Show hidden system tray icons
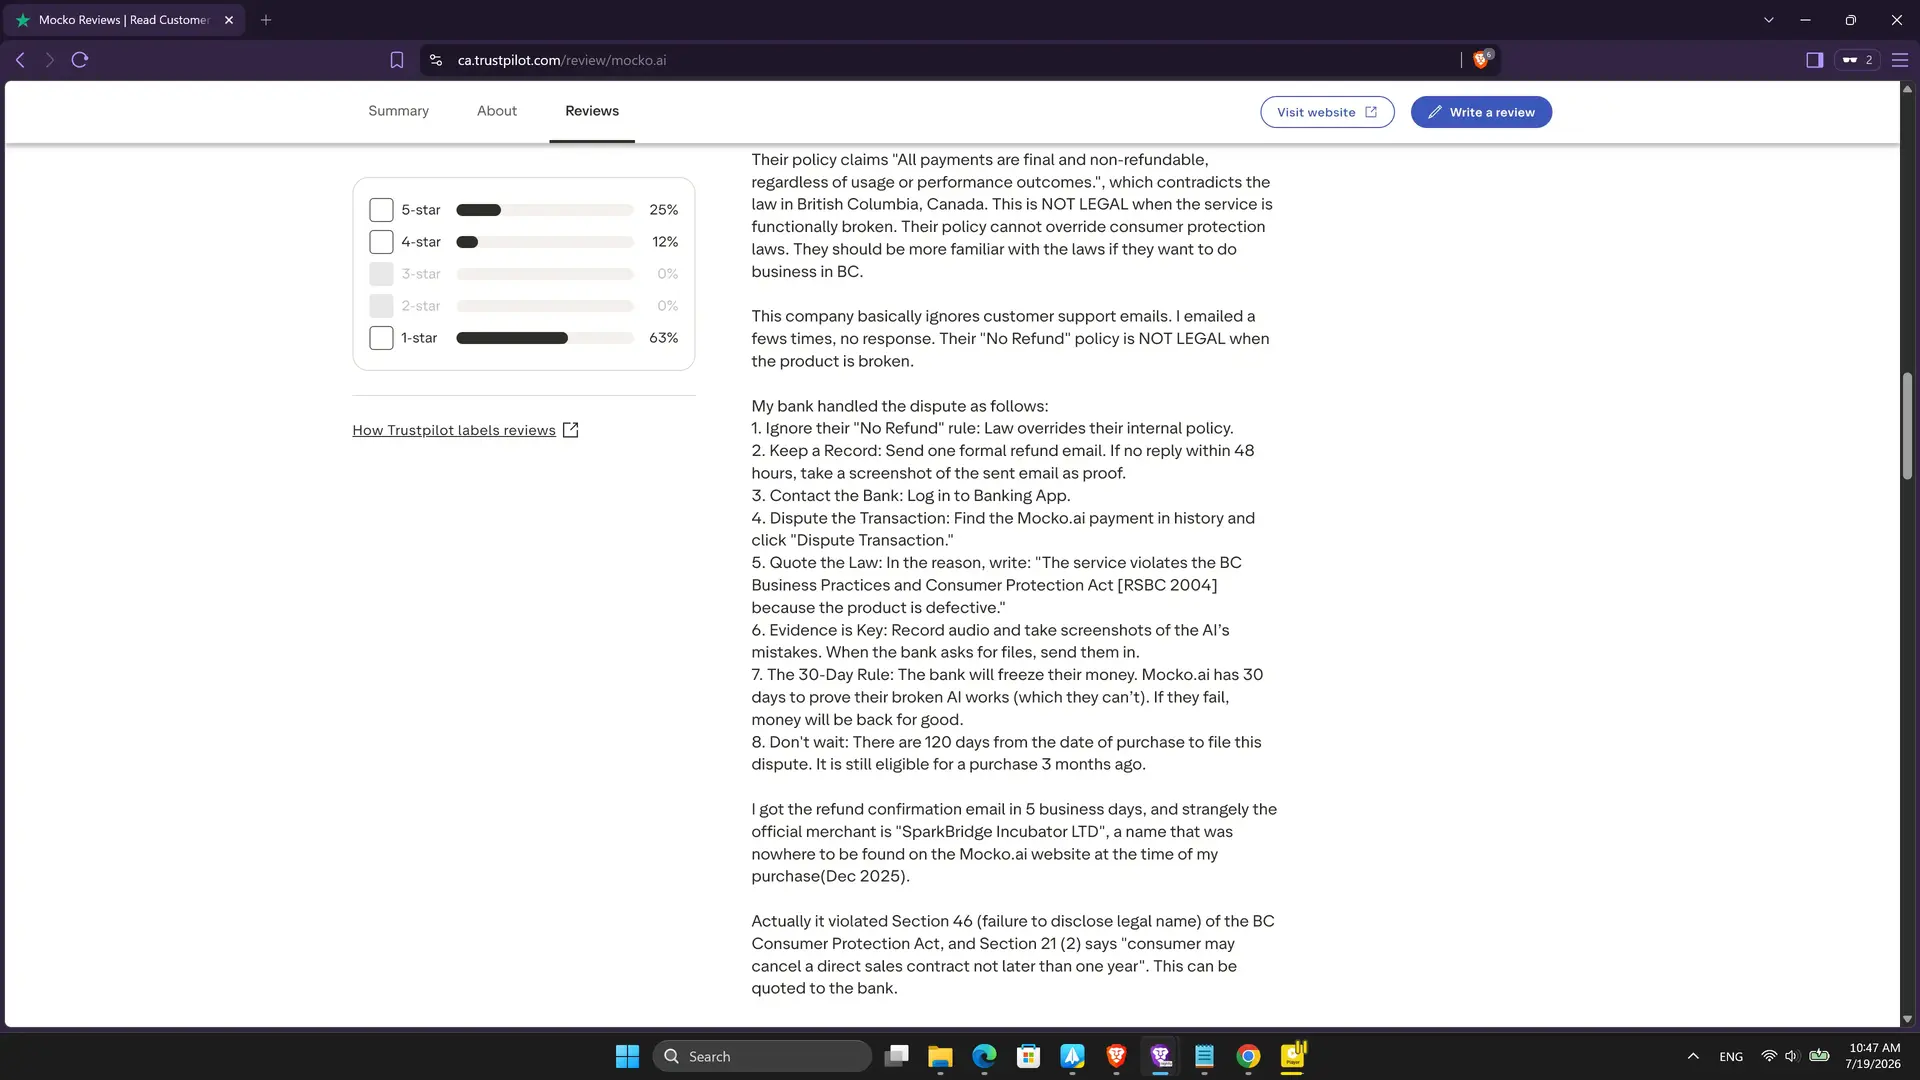This screenshot has height=1080, width=1920. tap(1693, 1056)
